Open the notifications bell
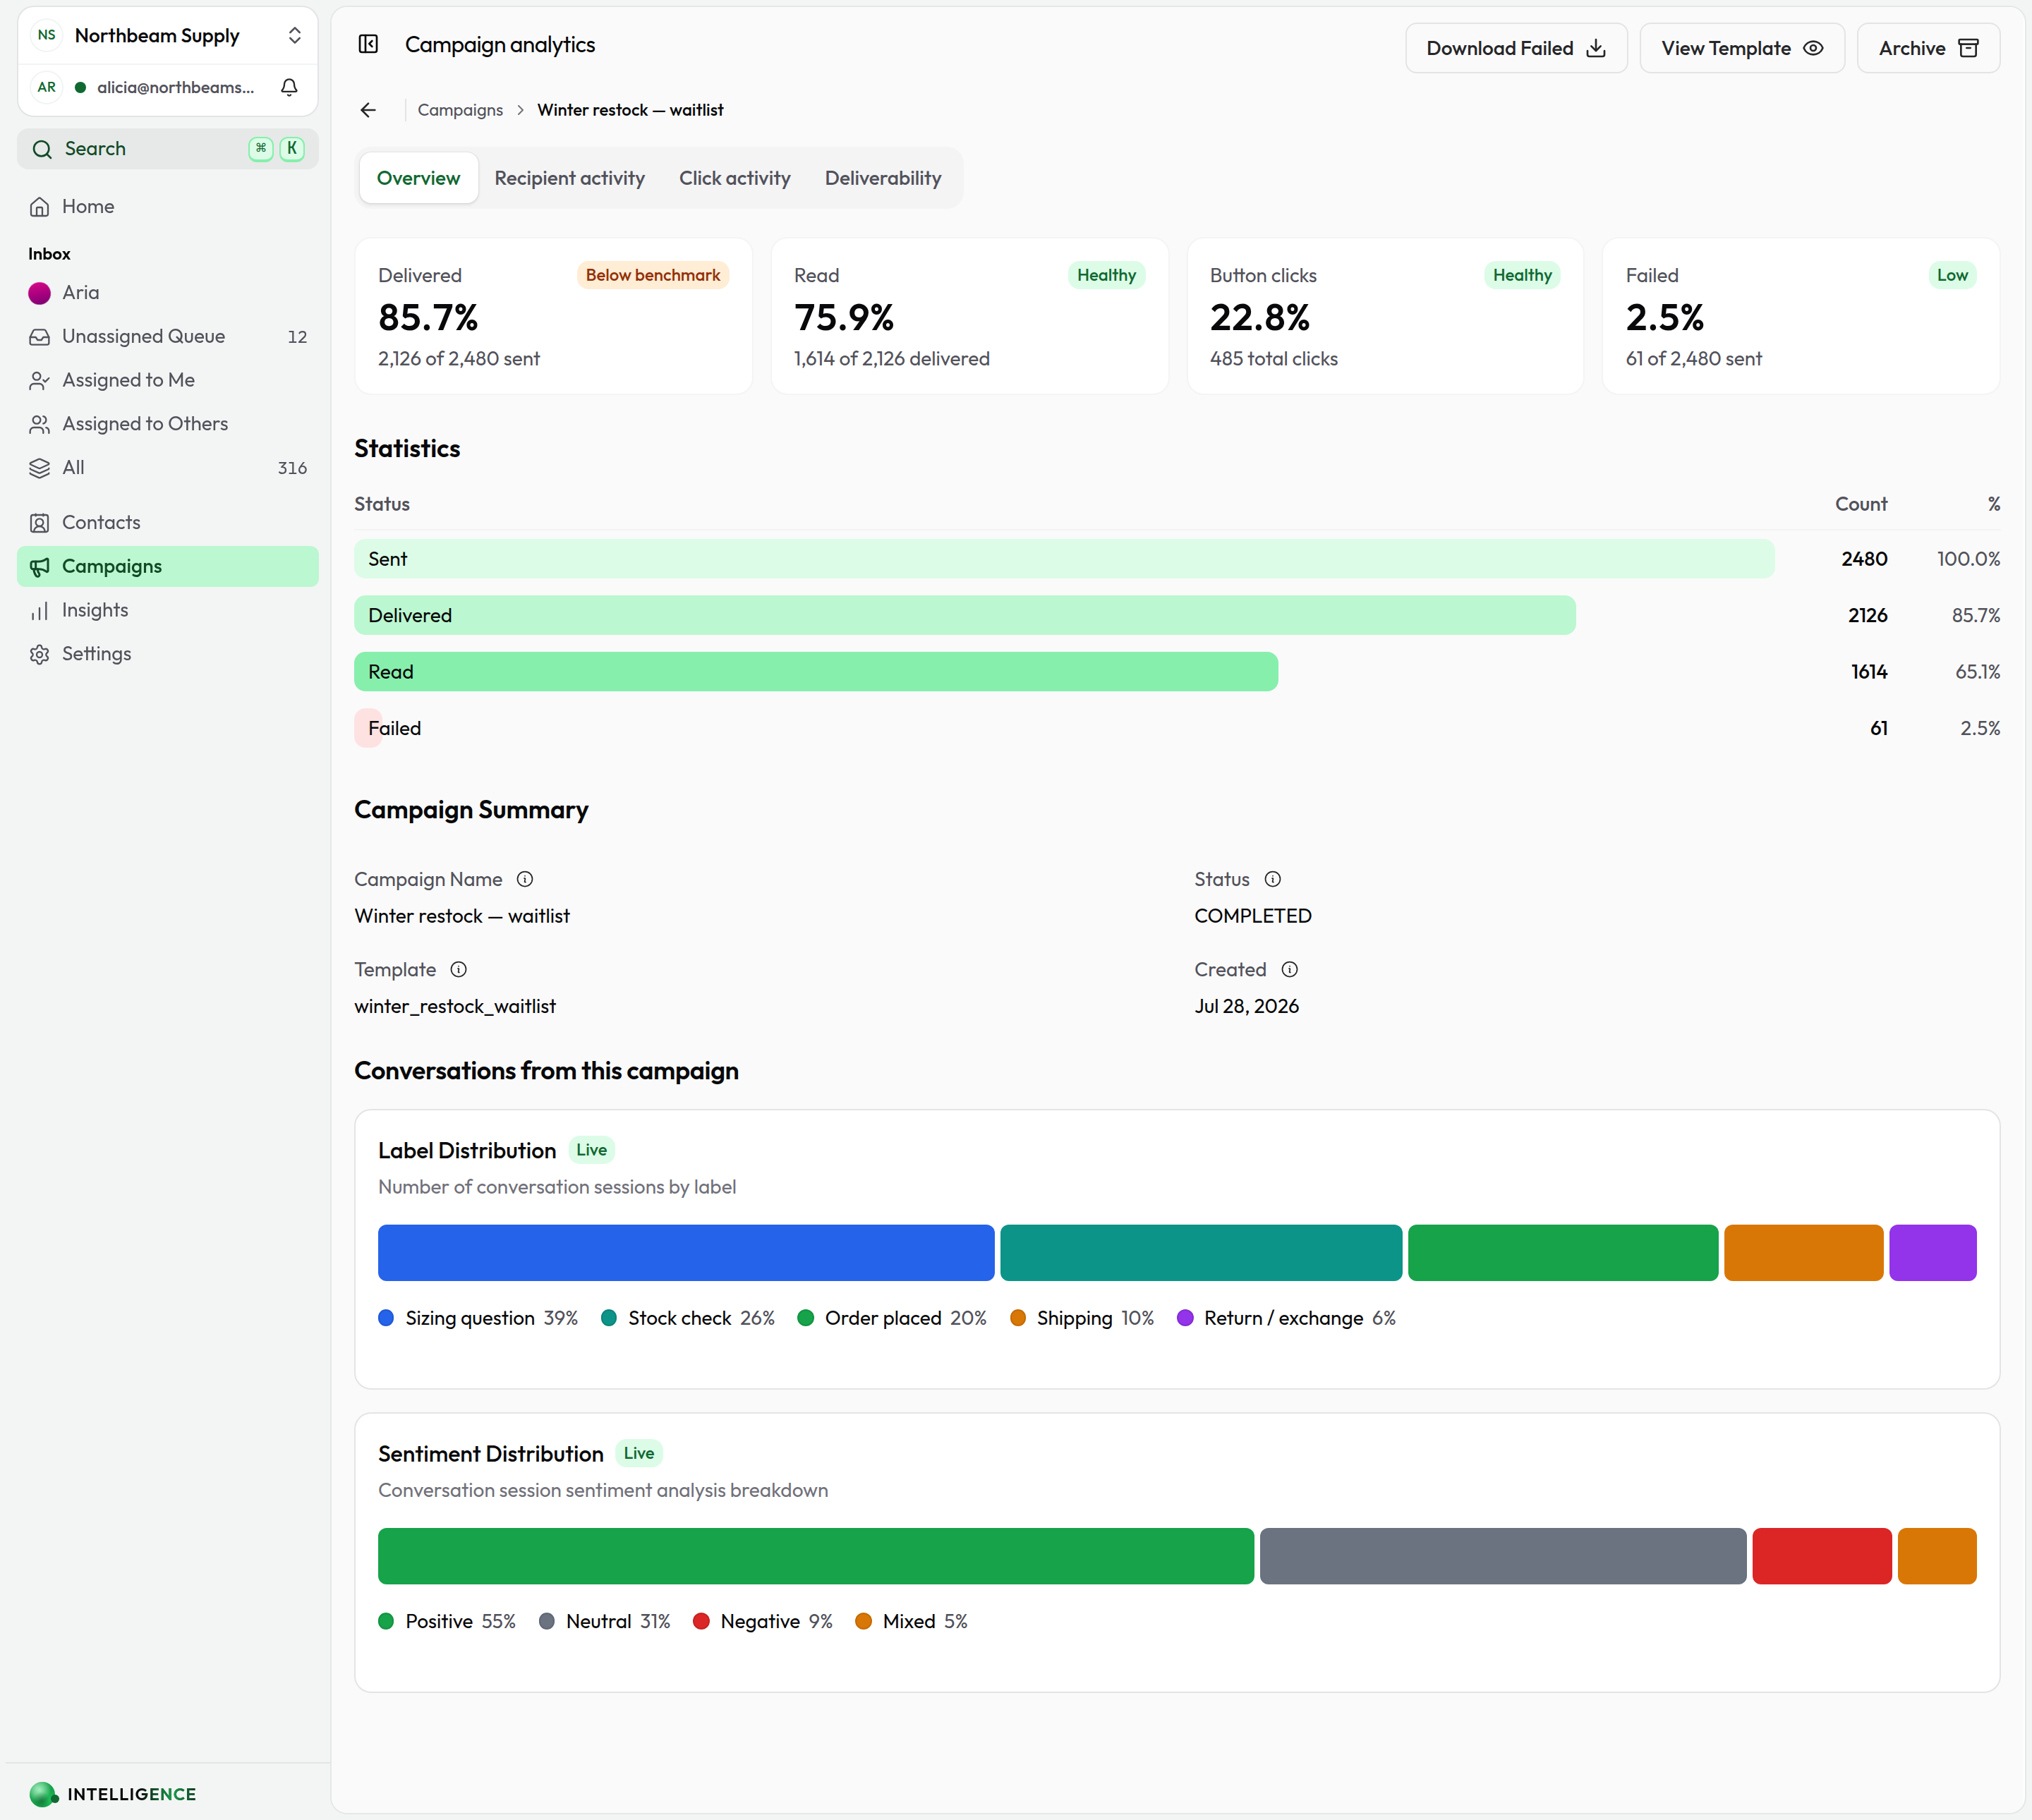The image size is (2032, 1820). (289, 88)
